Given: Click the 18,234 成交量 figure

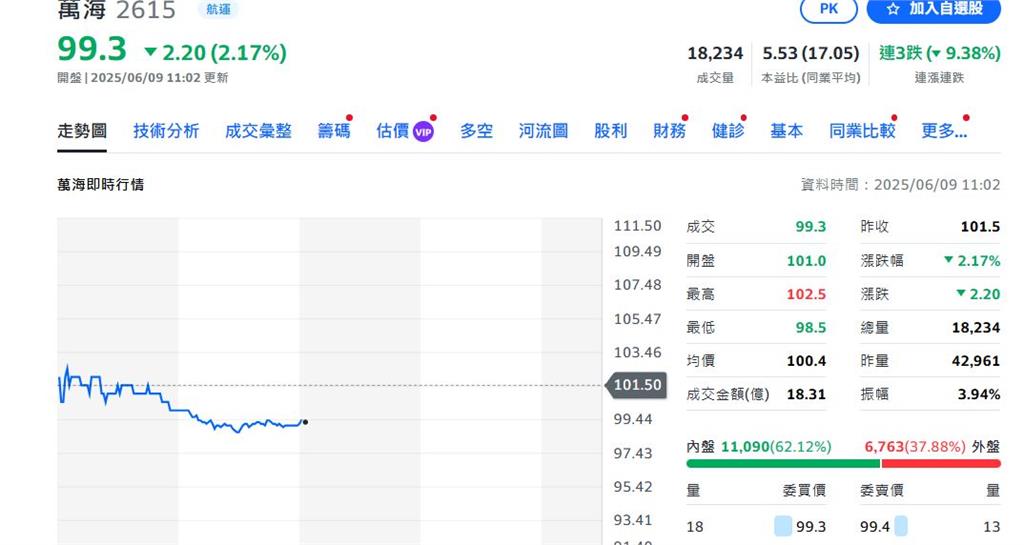Looking at the screenshot, I should pyautogui.click(x=715, y=53).
